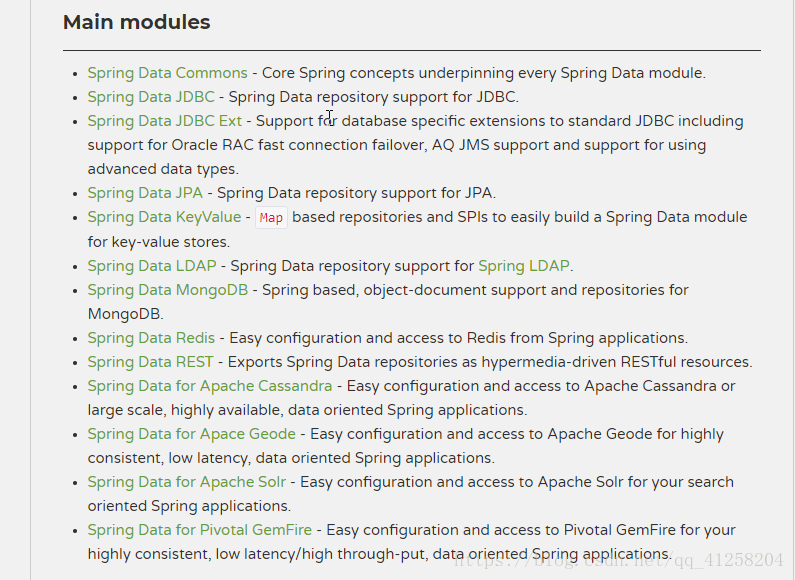
Task: Click 'hypermedia-driven RESTful resources' text
Action: click(x=616, y=362)
